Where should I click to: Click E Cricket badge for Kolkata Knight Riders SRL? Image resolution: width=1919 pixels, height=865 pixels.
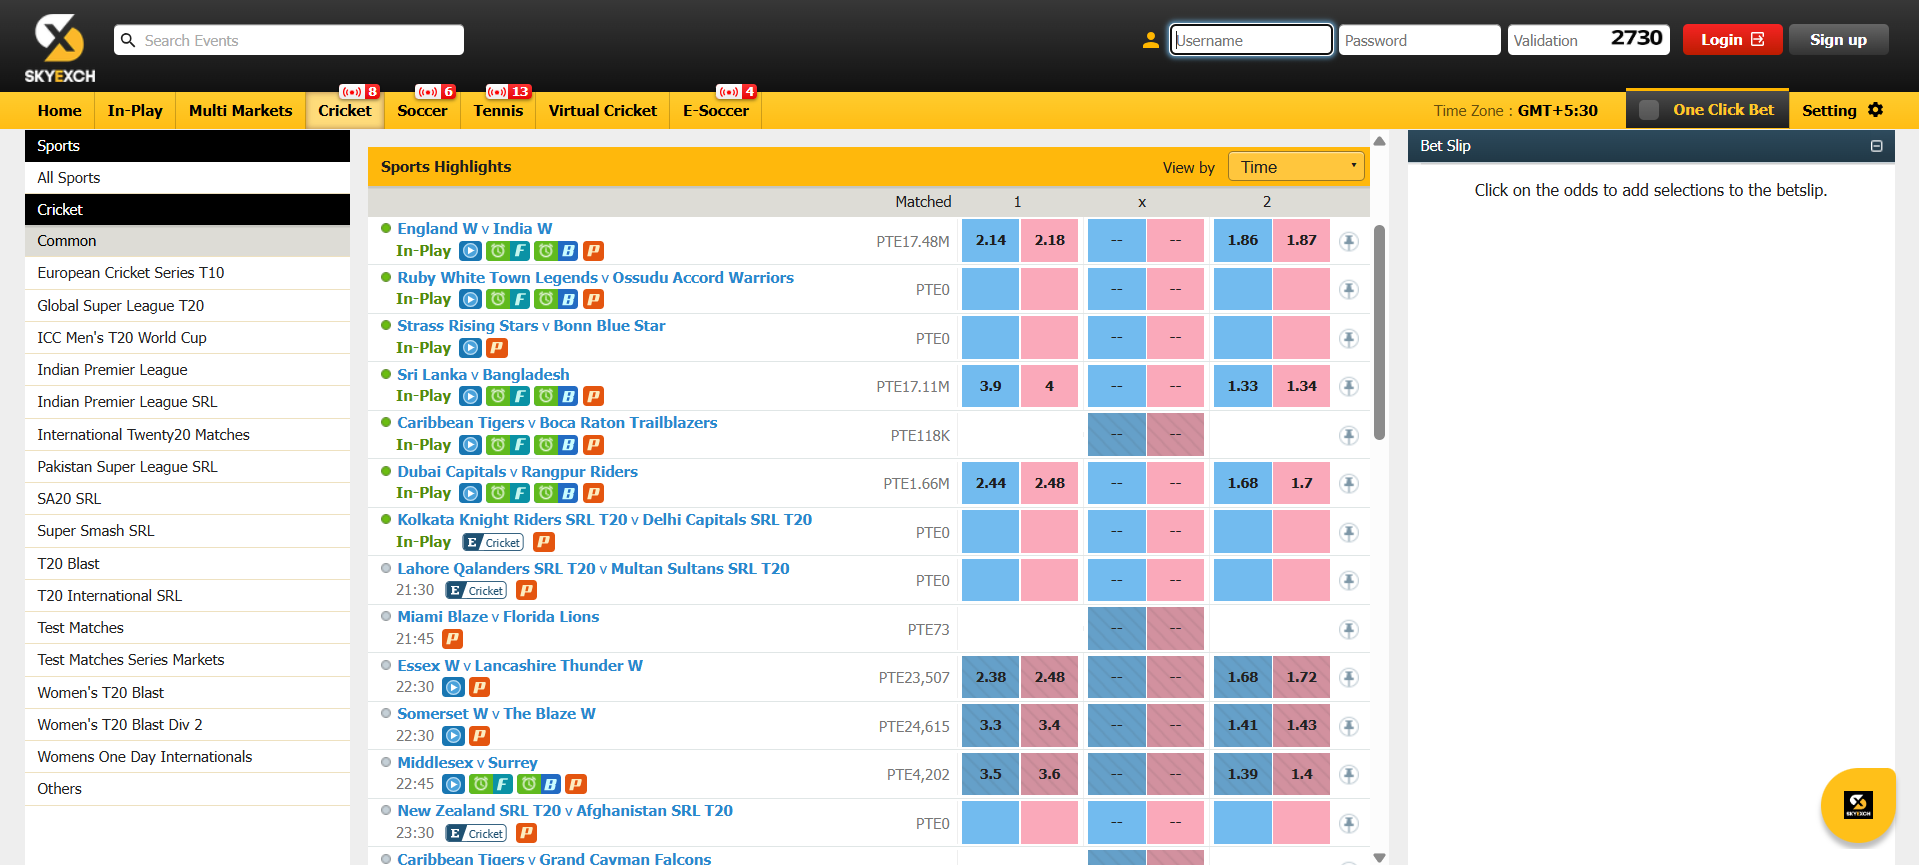[x=493, y=542]
